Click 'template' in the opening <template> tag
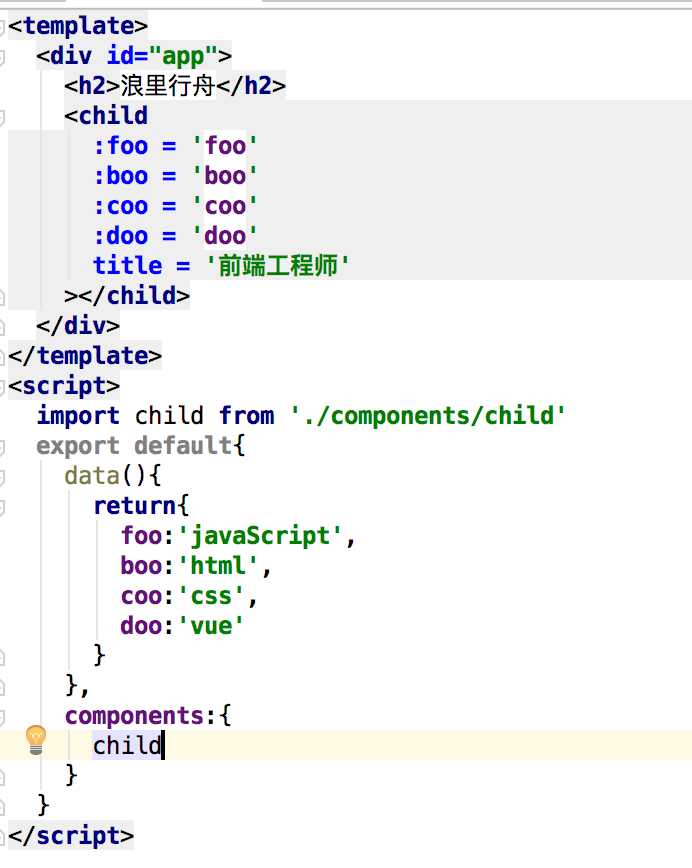The height and width of the screenshot is (868, 692). (78, 27)
